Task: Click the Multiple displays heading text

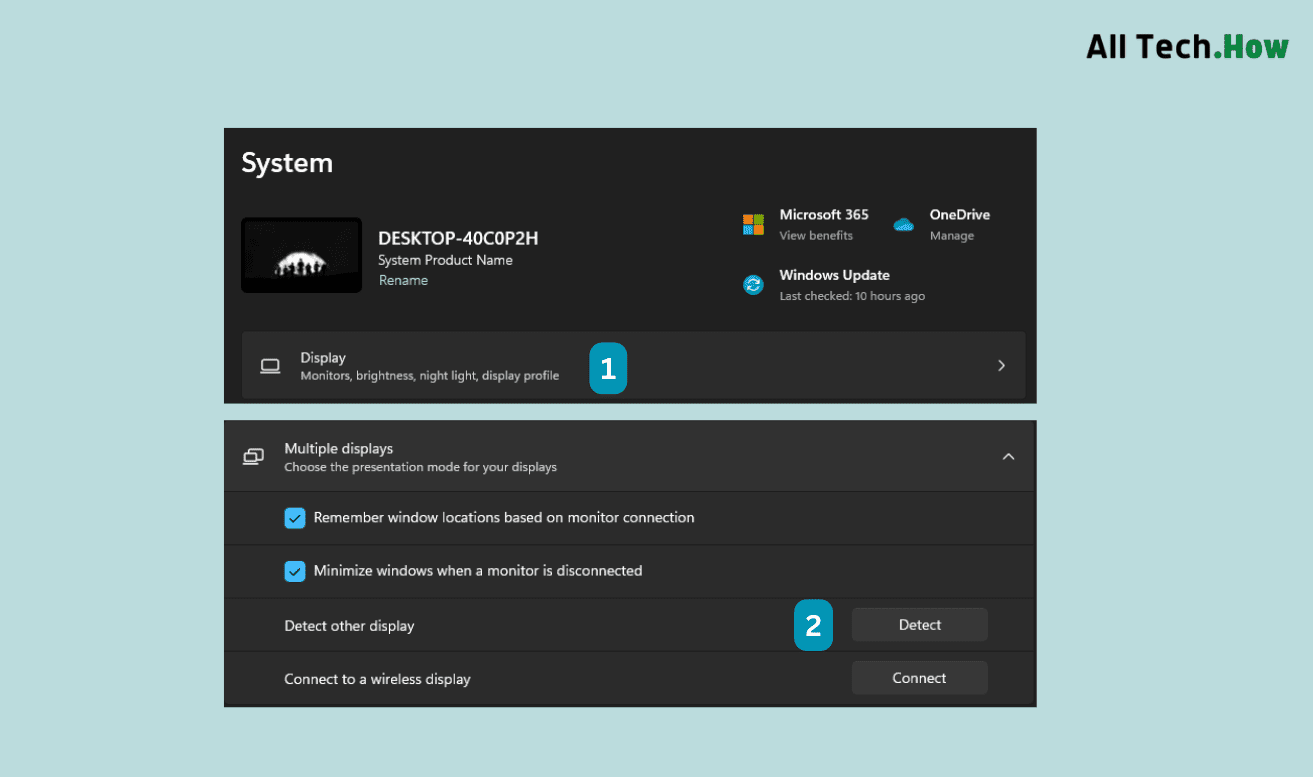Action: (x=339, y=449)
